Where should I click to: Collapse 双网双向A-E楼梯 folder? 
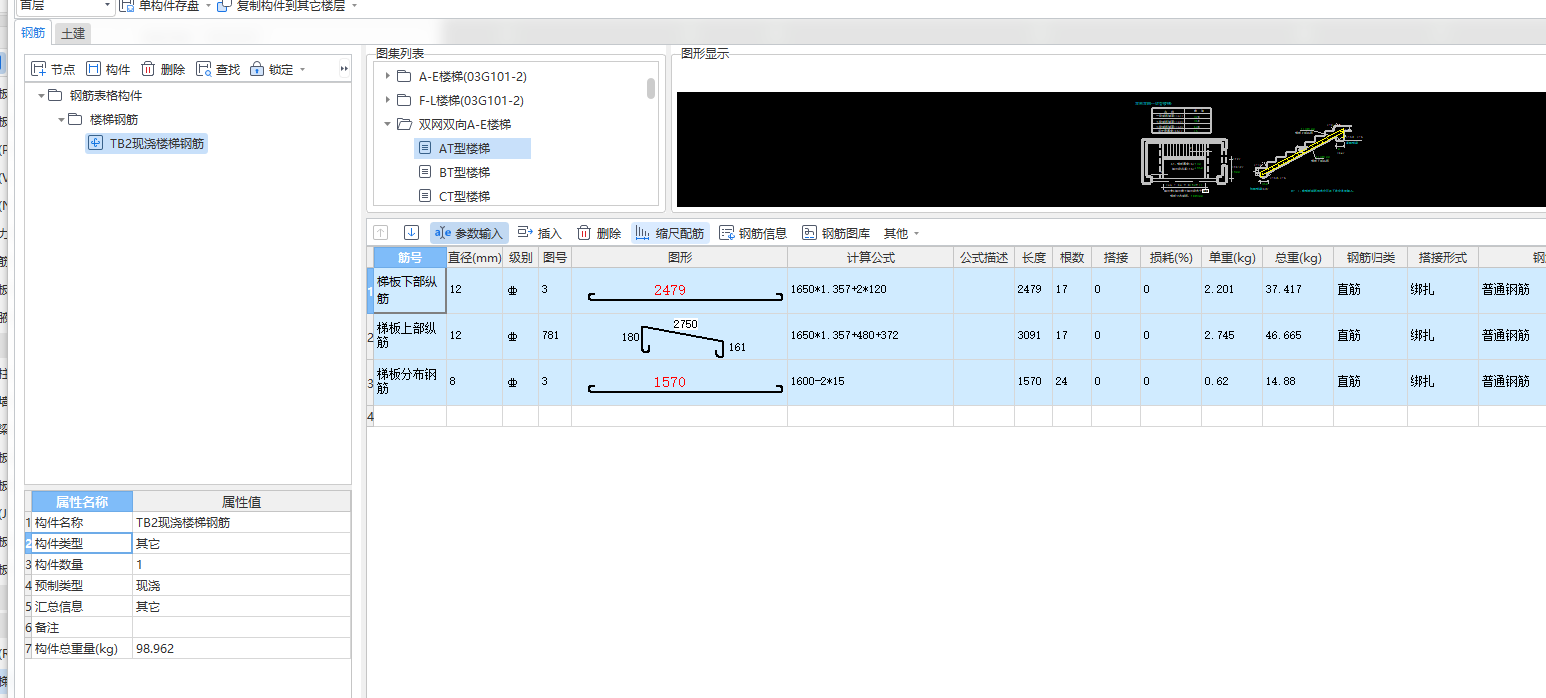tap(388, 124)
